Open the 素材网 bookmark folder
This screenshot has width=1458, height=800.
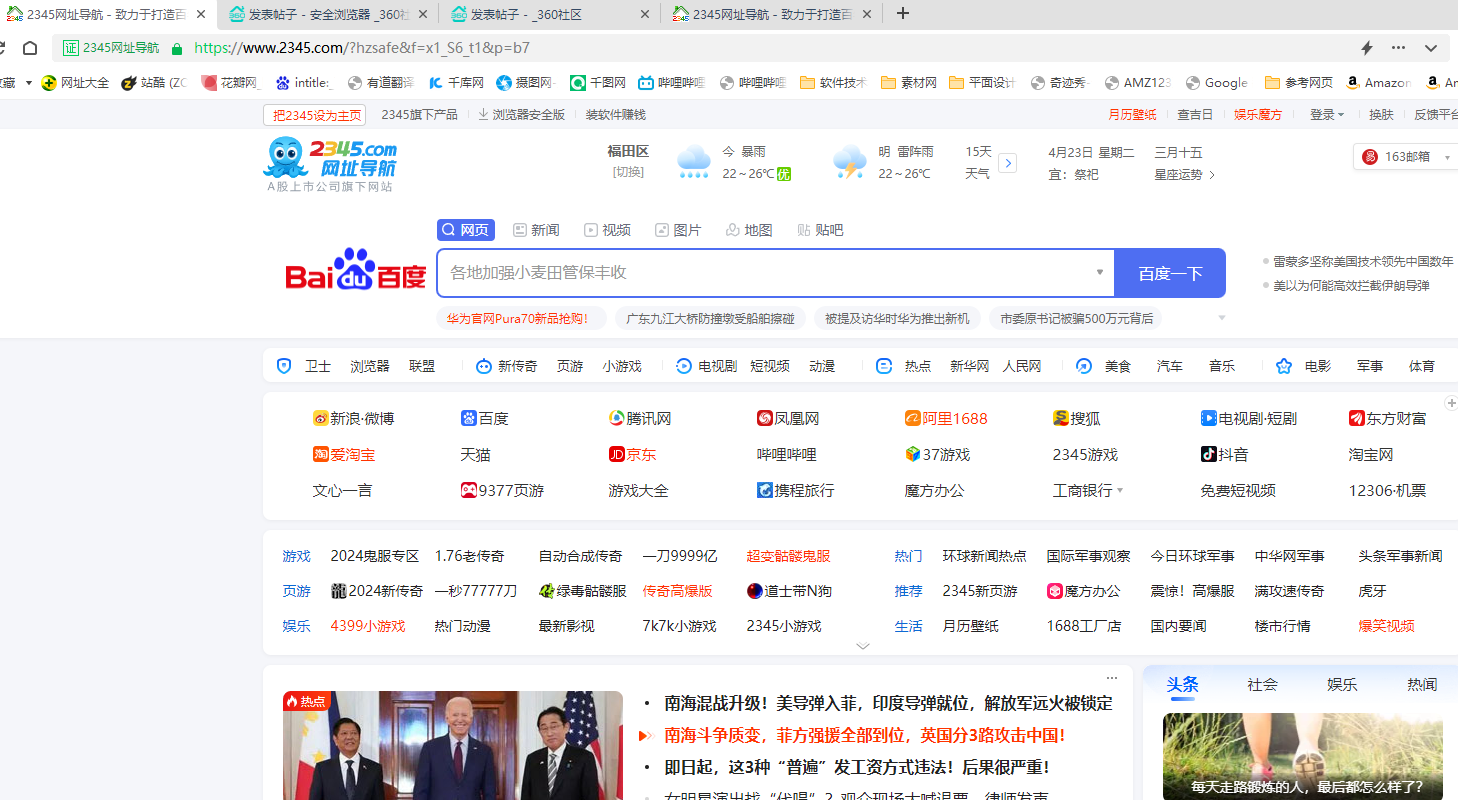909,83
